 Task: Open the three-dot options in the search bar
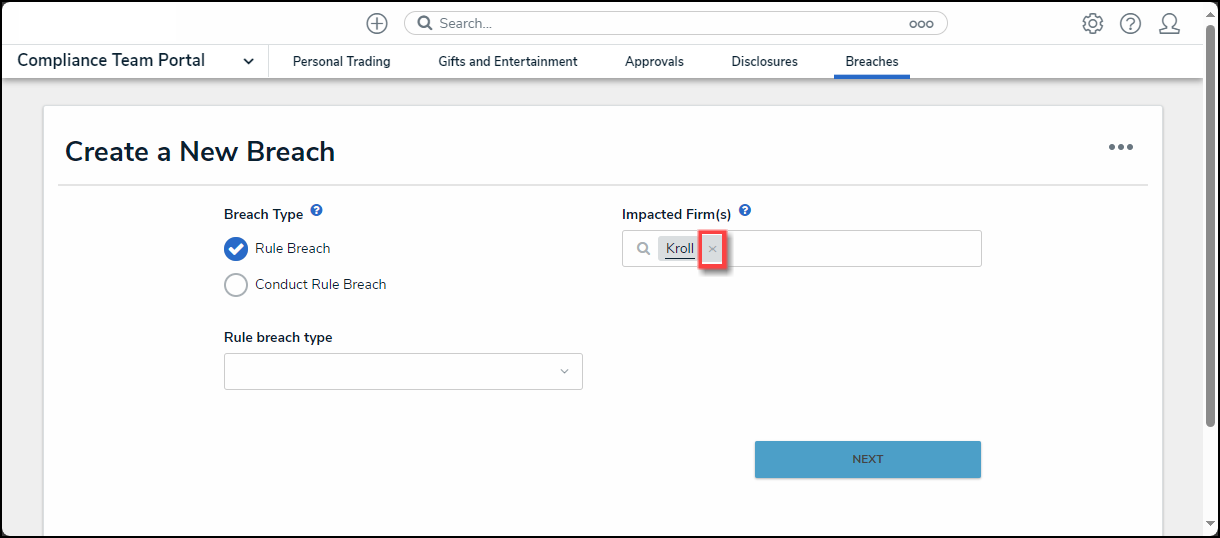tap(920, 24)
